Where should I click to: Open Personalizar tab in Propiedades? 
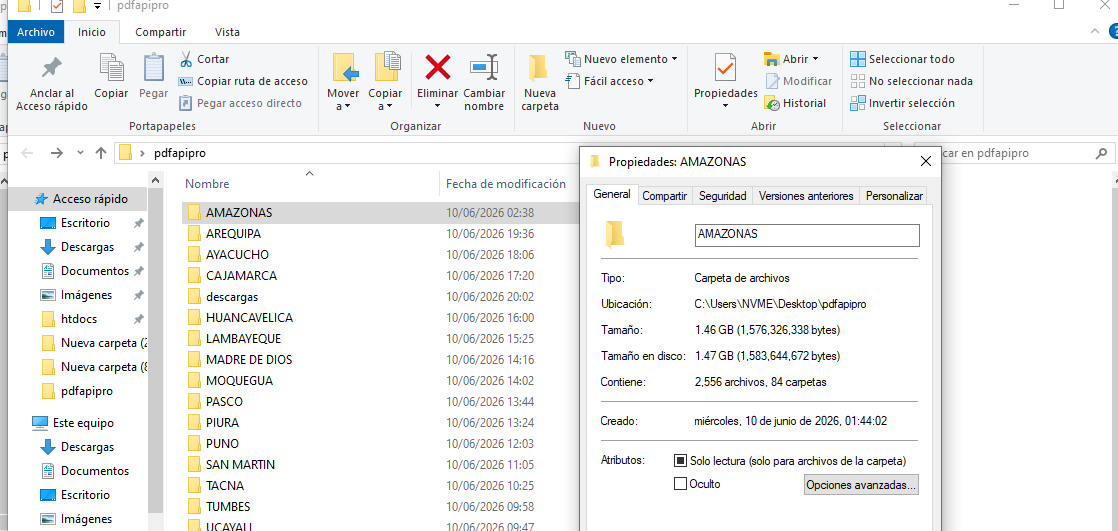(894, 196)
